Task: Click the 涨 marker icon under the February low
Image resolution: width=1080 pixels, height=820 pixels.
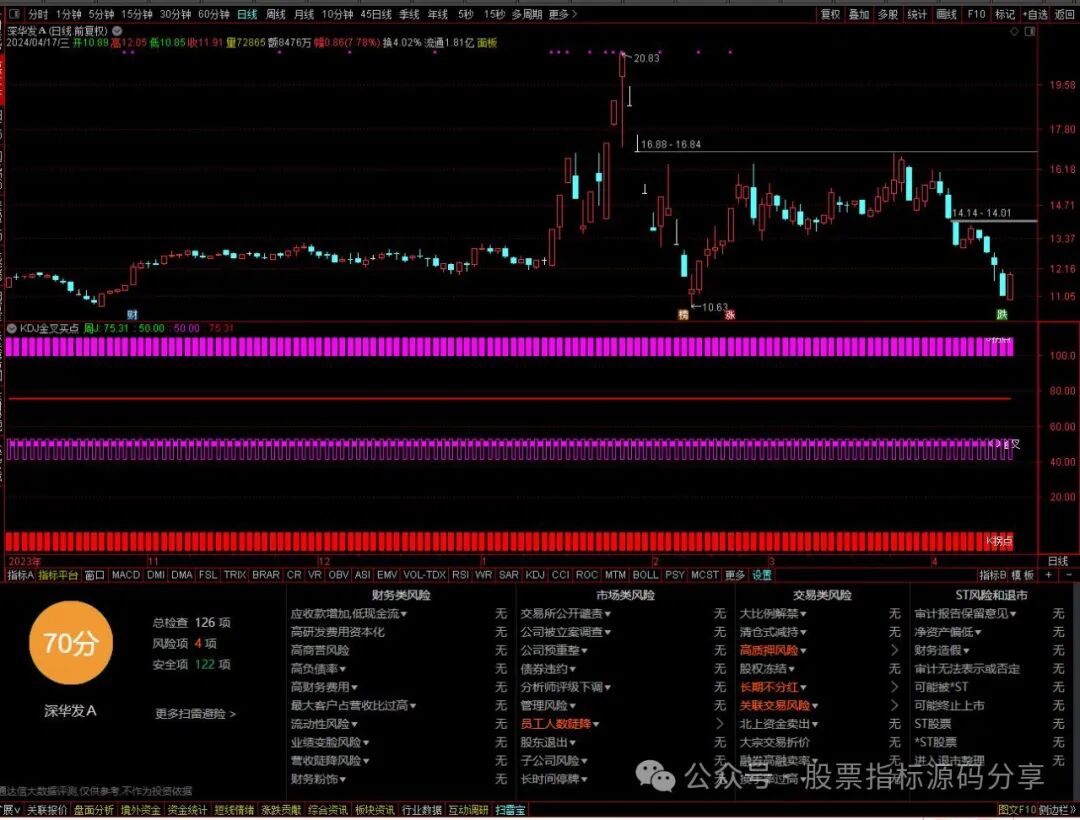Action: pyautogui.click(x=730, y=315)
